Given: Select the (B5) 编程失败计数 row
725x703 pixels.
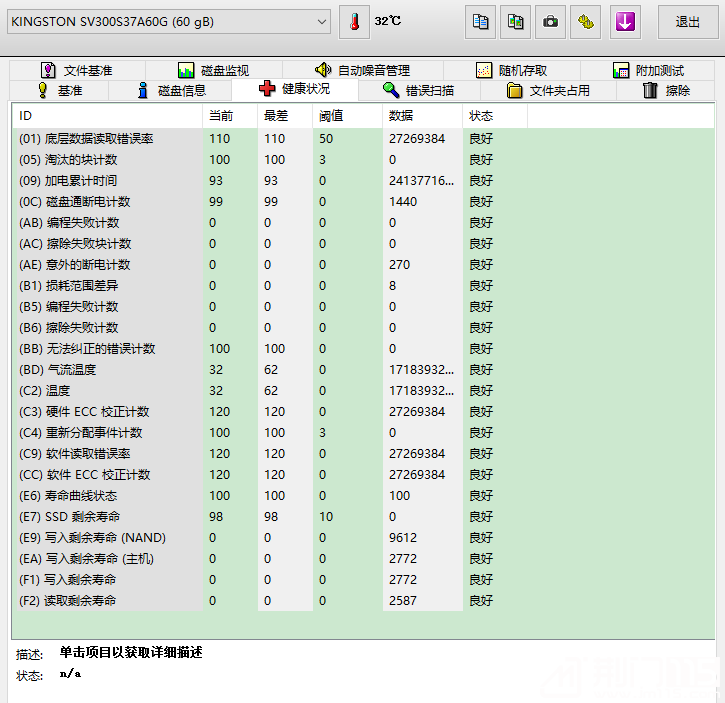Looking at the screenshot, I should [363, 307].
